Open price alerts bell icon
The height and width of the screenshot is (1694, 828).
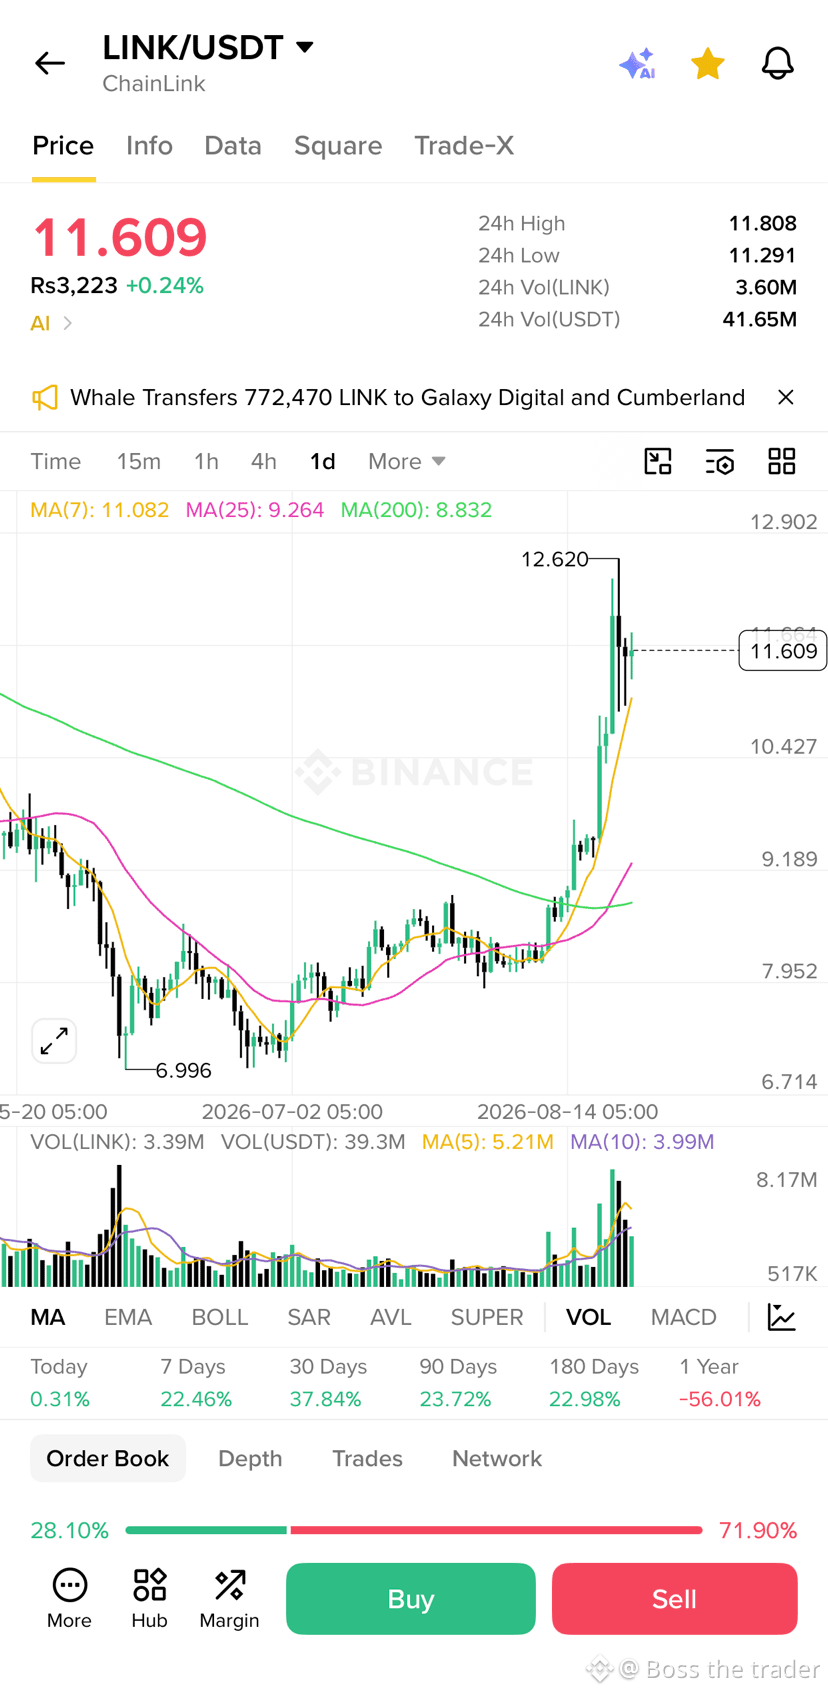[778, 64]
